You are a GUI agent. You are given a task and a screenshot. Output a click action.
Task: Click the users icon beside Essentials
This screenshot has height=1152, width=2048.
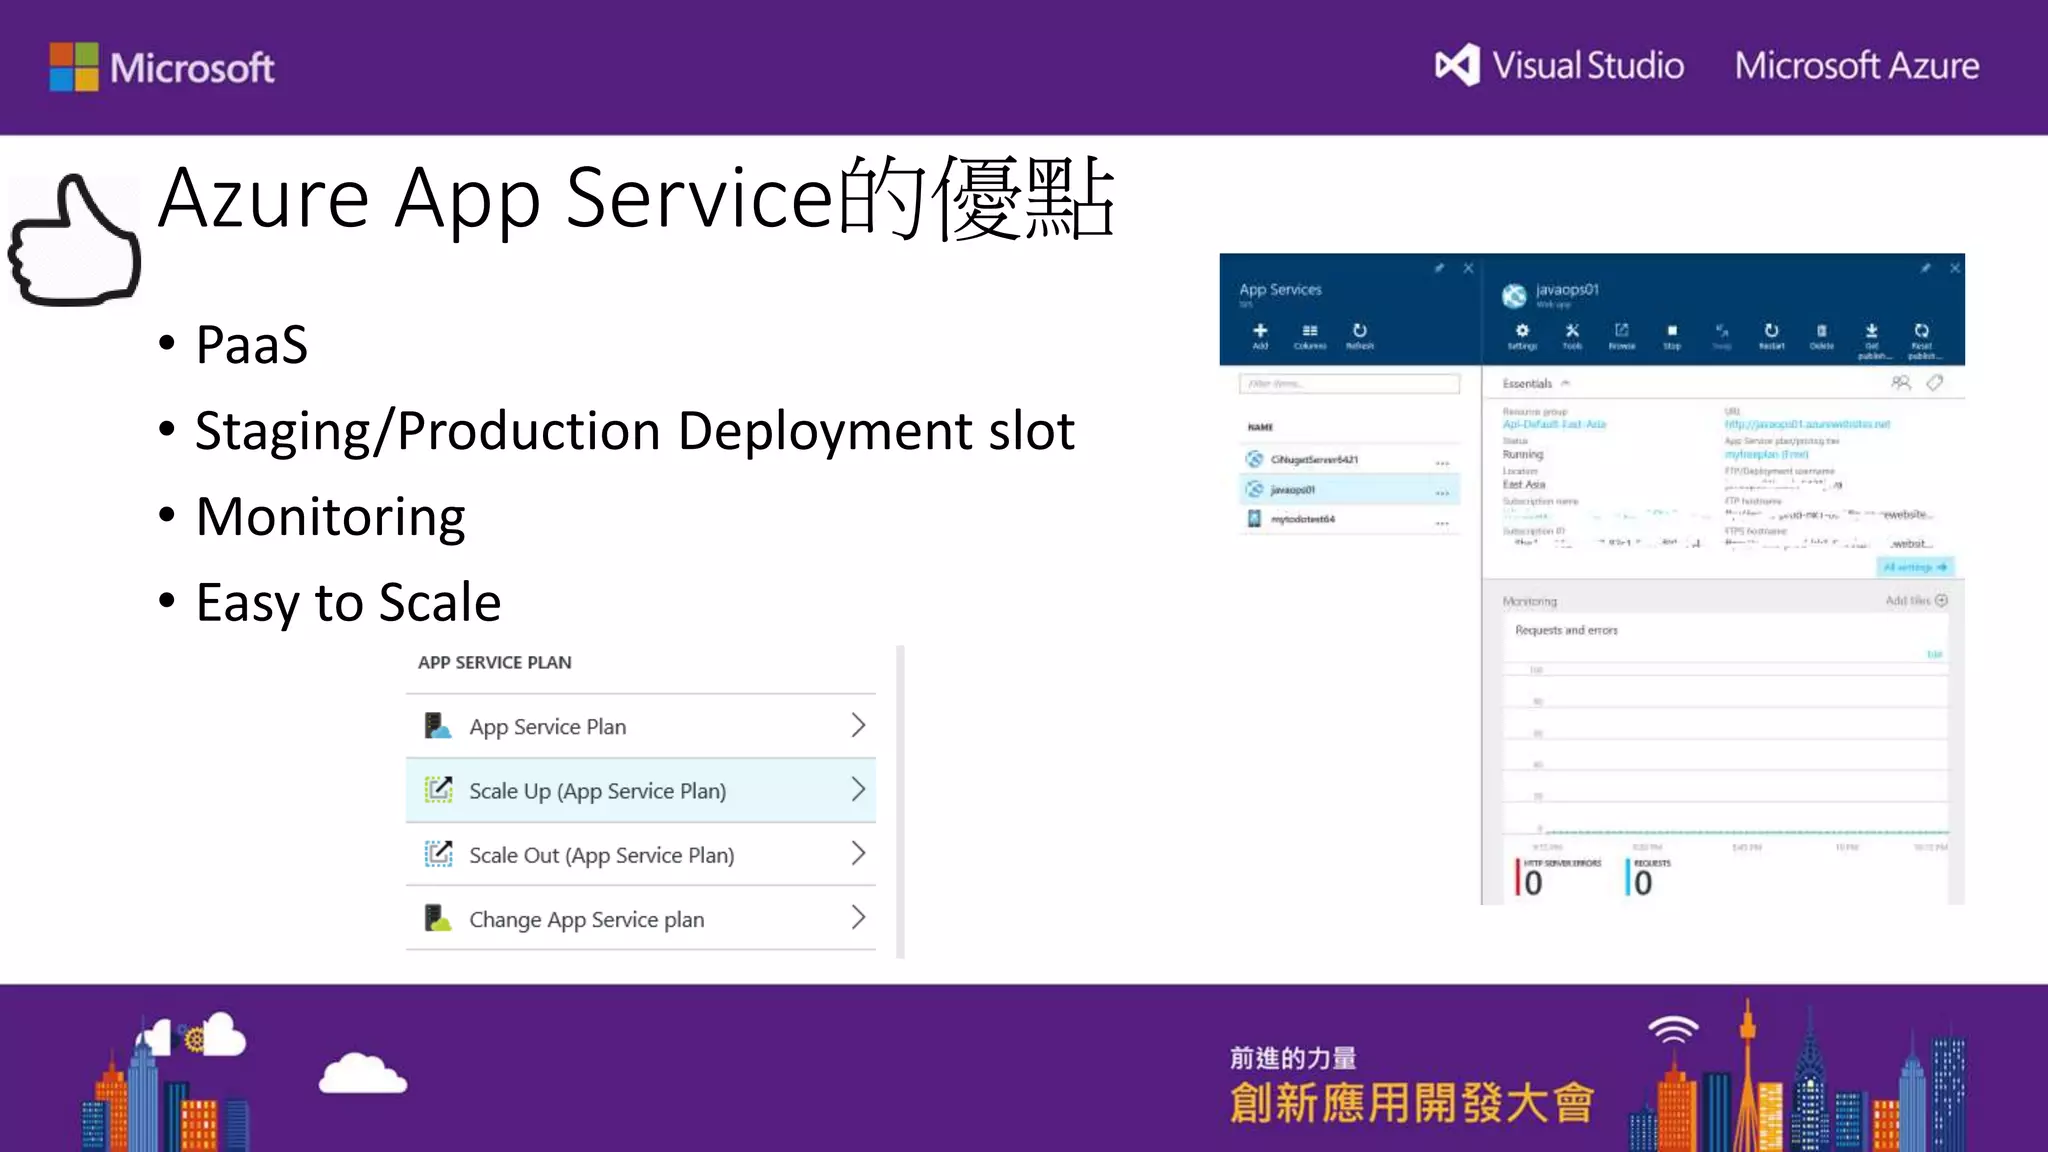coord(1901,383)
